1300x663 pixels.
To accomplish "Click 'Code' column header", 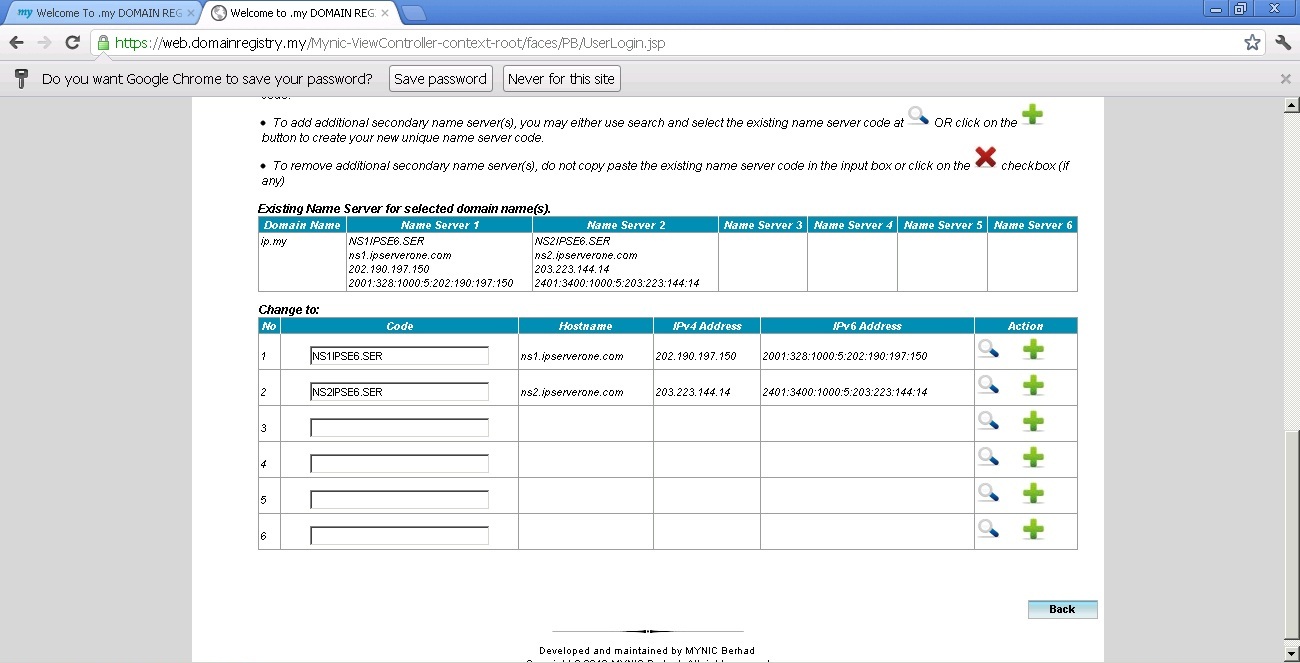I will tap(399, 326).
